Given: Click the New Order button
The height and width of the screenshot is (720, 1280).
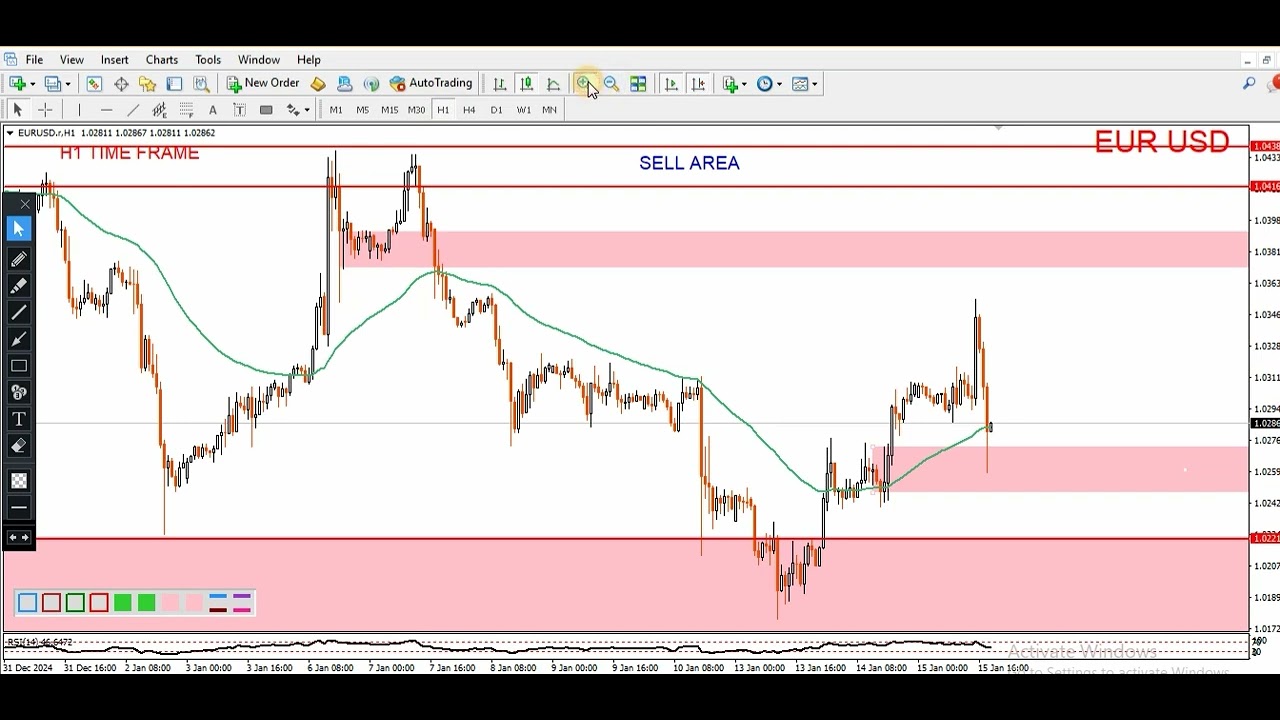Looking at the screenshot, I should coord(263,84).
